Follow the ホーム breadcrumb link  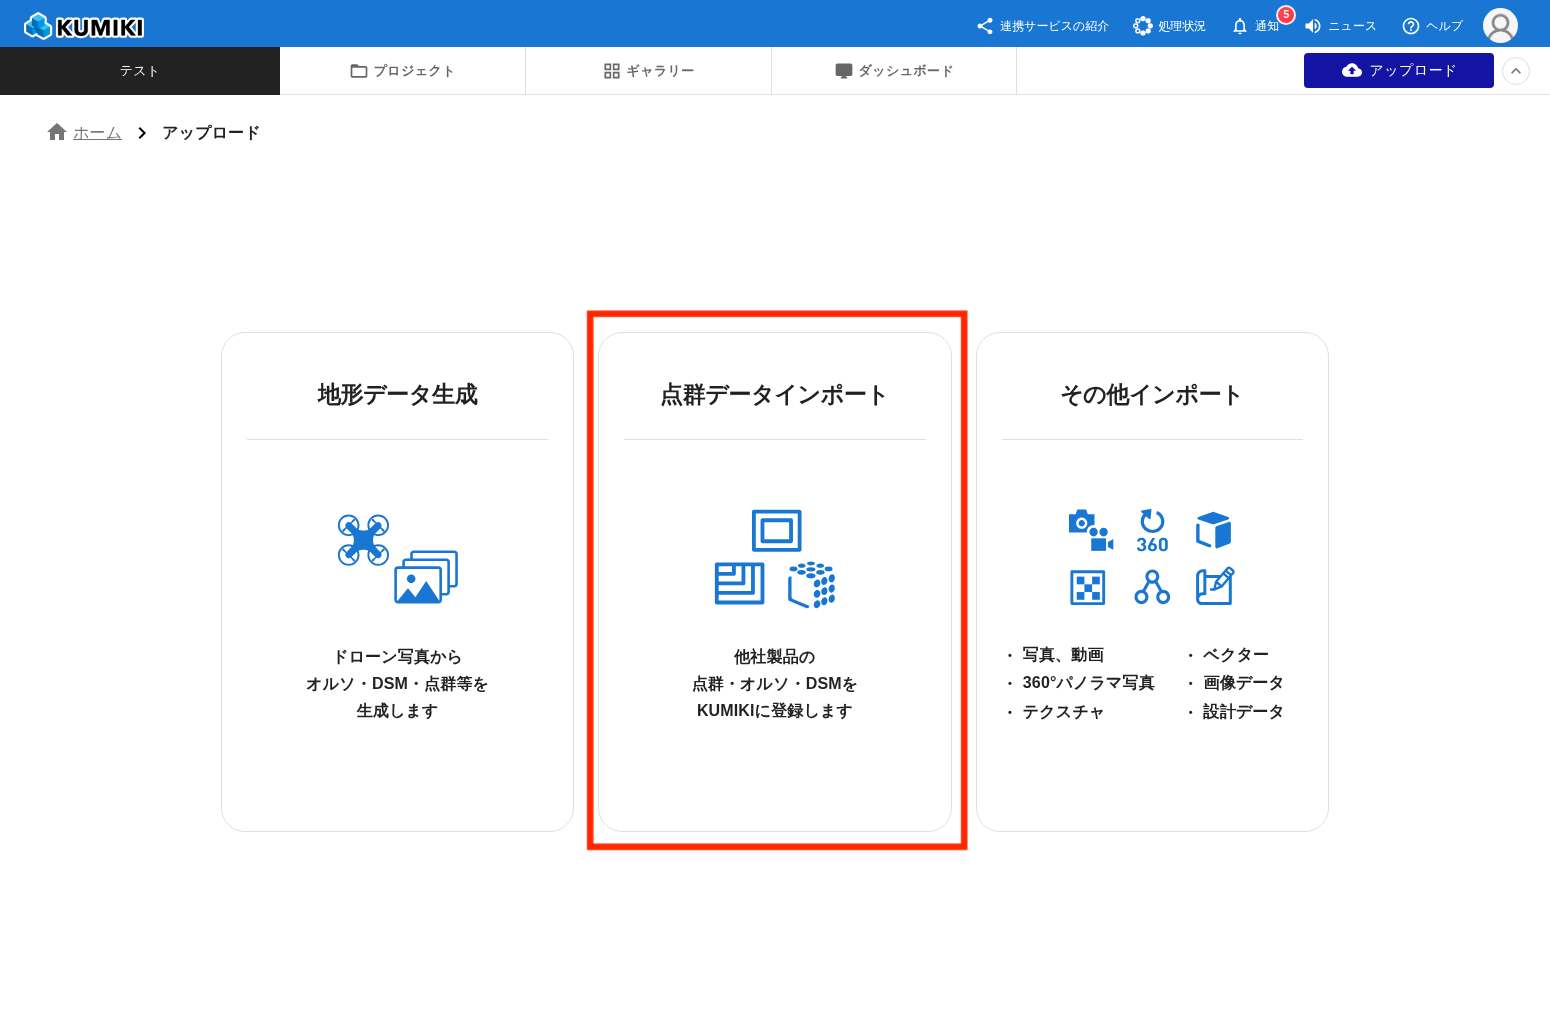[x=97, y=133]
